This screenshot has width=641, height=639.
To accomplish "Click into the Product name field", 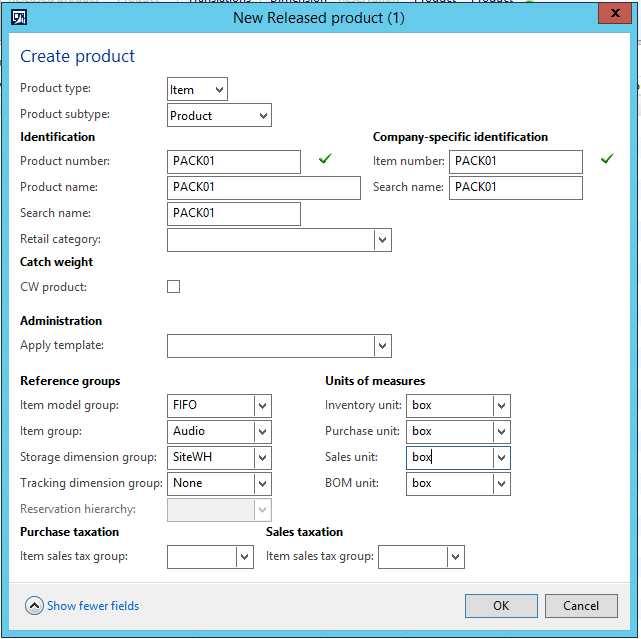I will pyautogui.click(x=264, y=188).
